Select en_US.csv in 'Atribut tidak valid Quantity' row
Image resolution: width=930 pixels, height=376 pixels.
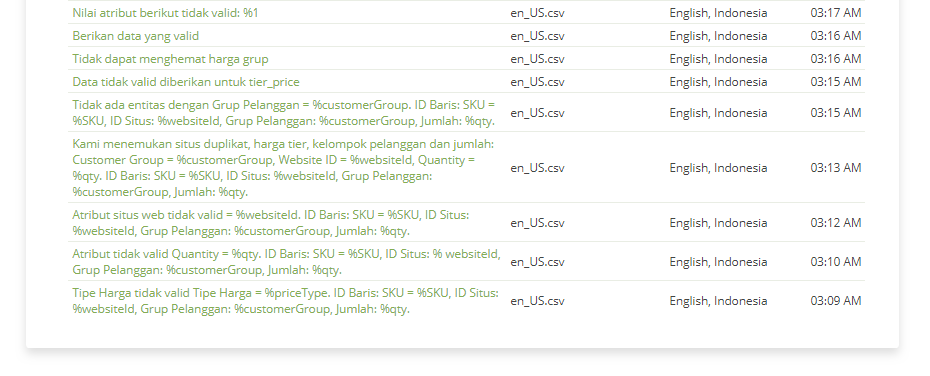click(x=537, y=262)
